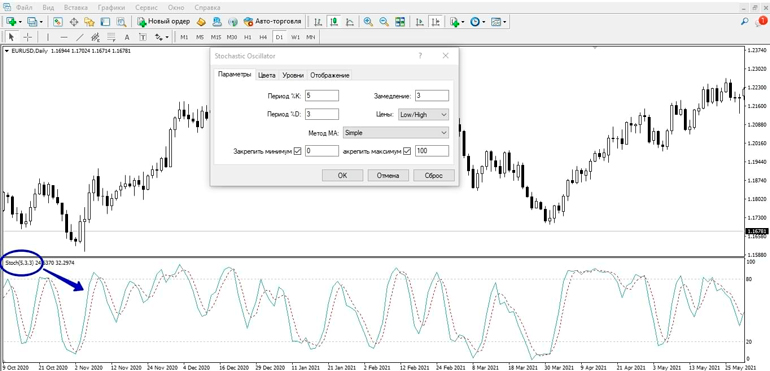Image resolution: width=770 pixels, height=371 pixels.
Task: Select the vertical line drawing tool
Action: click(x=48, y=37)
